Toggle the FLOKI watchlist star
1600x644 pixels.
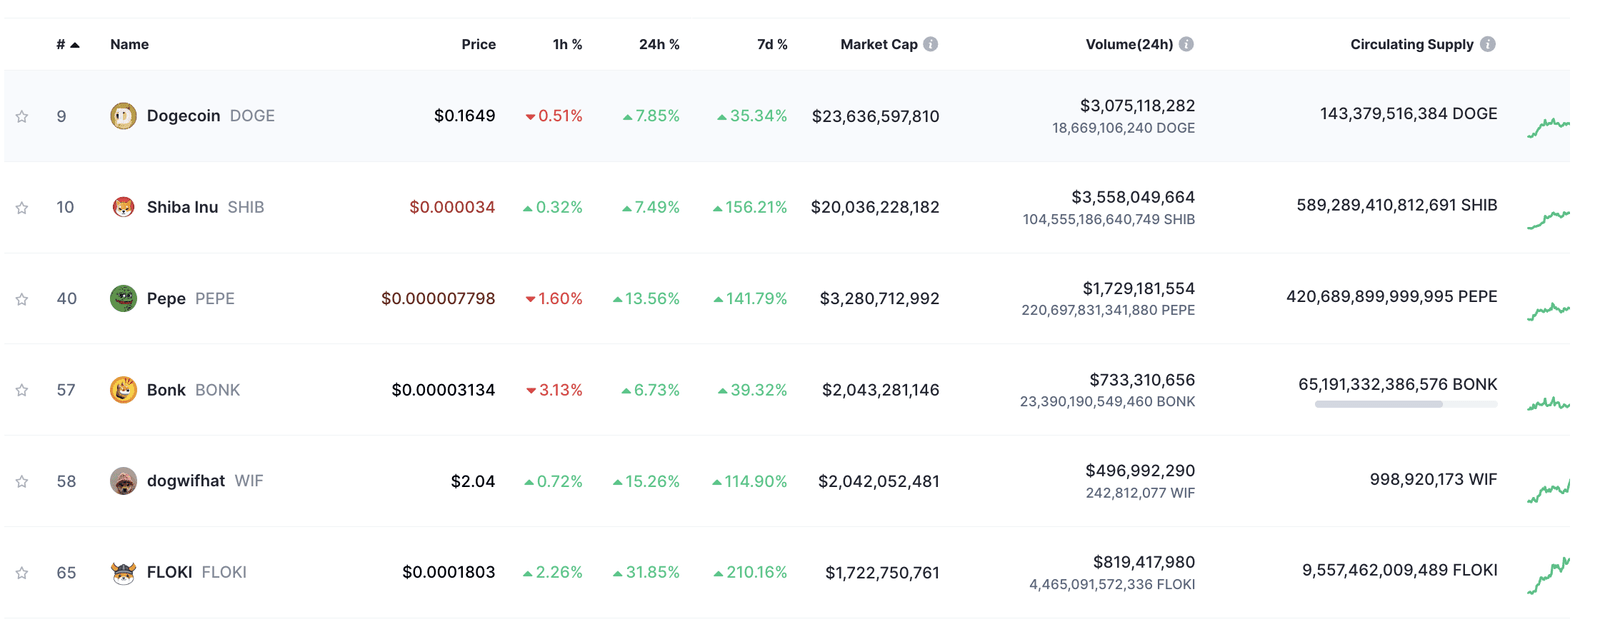pyautogui.click(x=22, y=573)
